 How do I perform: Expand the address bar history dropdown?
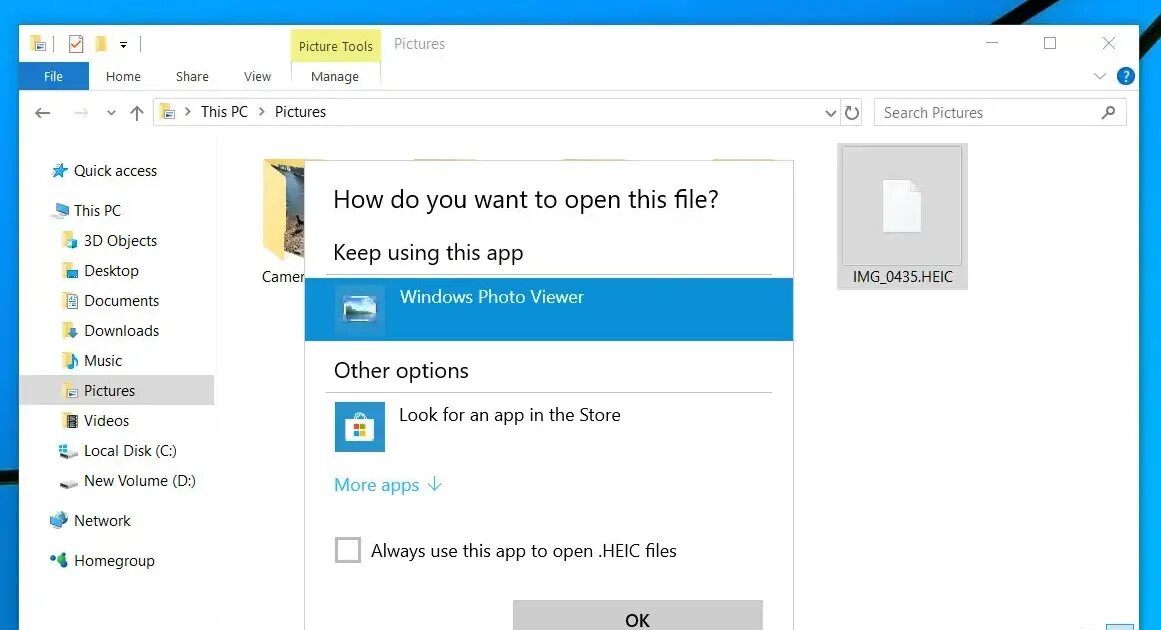pyautogui.click(x=830, y=113)
